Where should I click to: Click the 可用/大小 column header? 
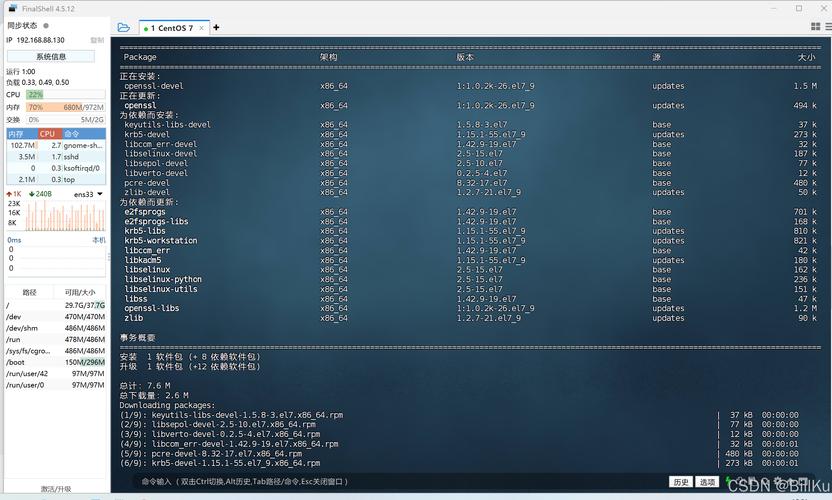coord(80,292)
